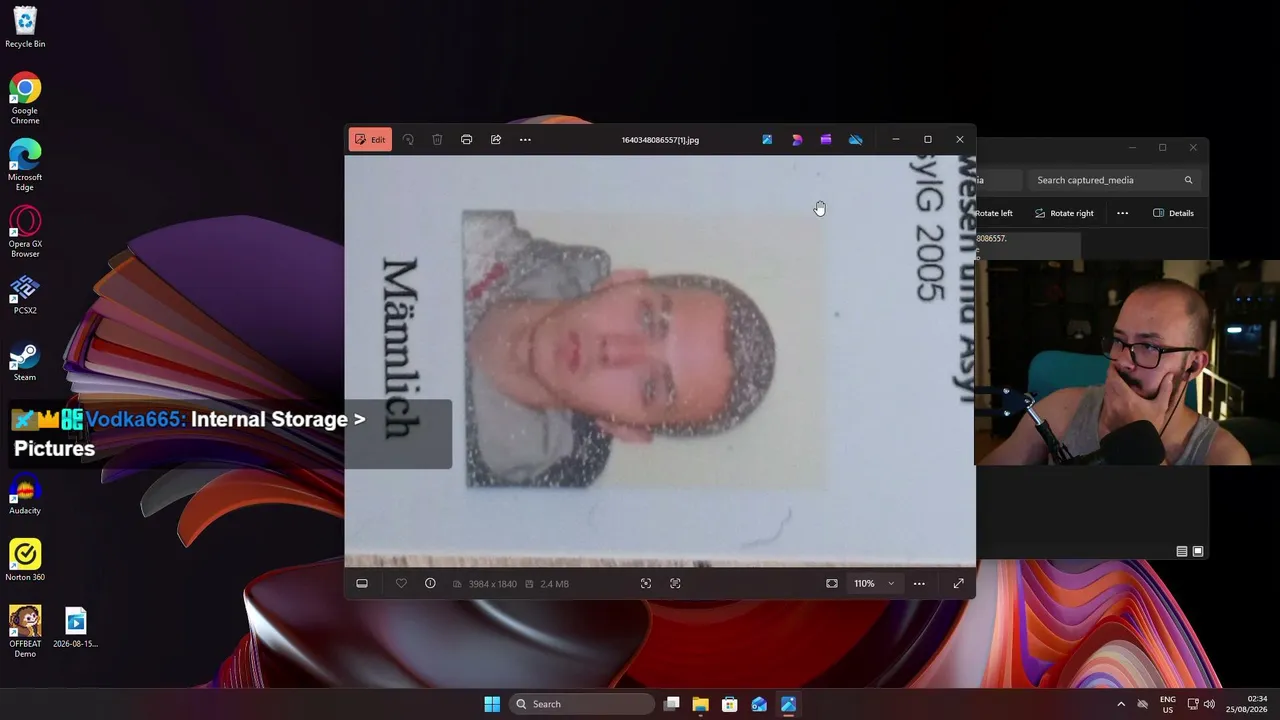Open Designer from the Photos title bar
Viewport: 1280px width, 720px height.
[797, 140]
